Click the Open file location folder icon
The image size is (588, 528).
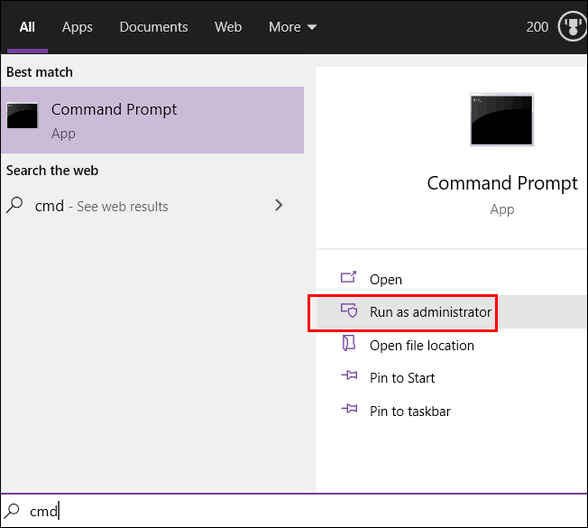(349, 343)
